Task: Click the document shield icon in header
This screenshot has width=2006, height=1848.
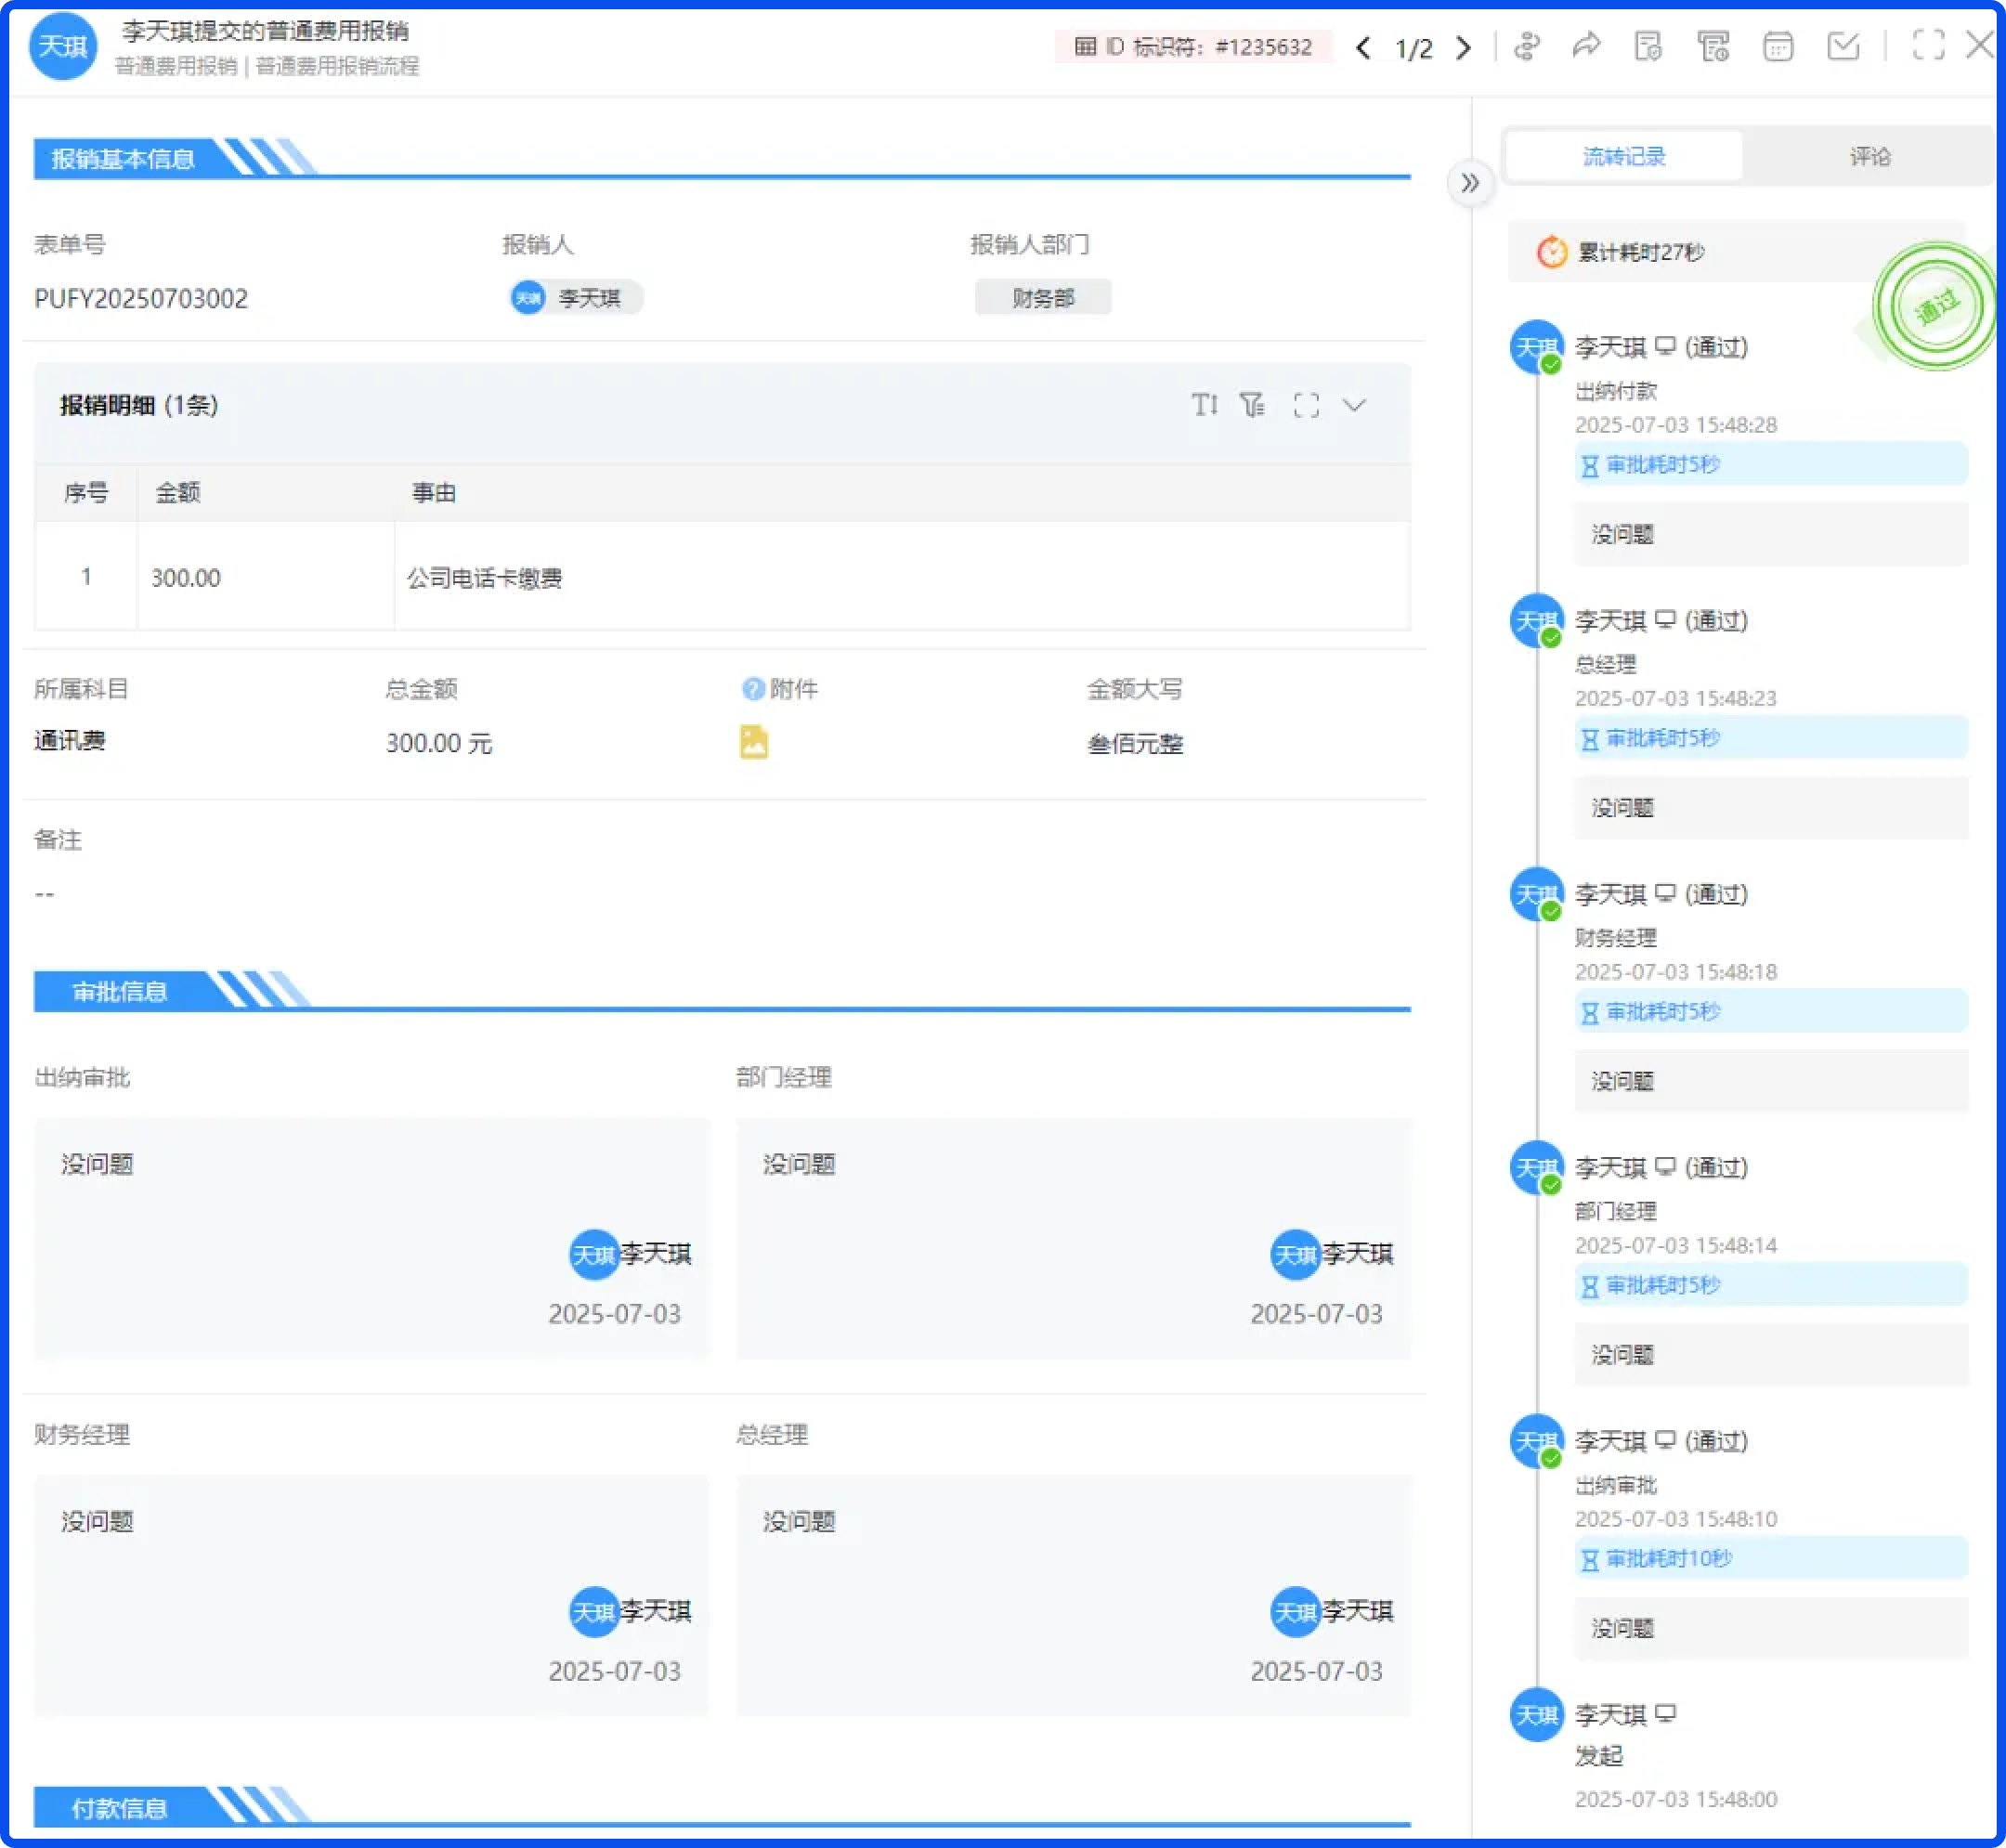Action: pos(1648,47)
